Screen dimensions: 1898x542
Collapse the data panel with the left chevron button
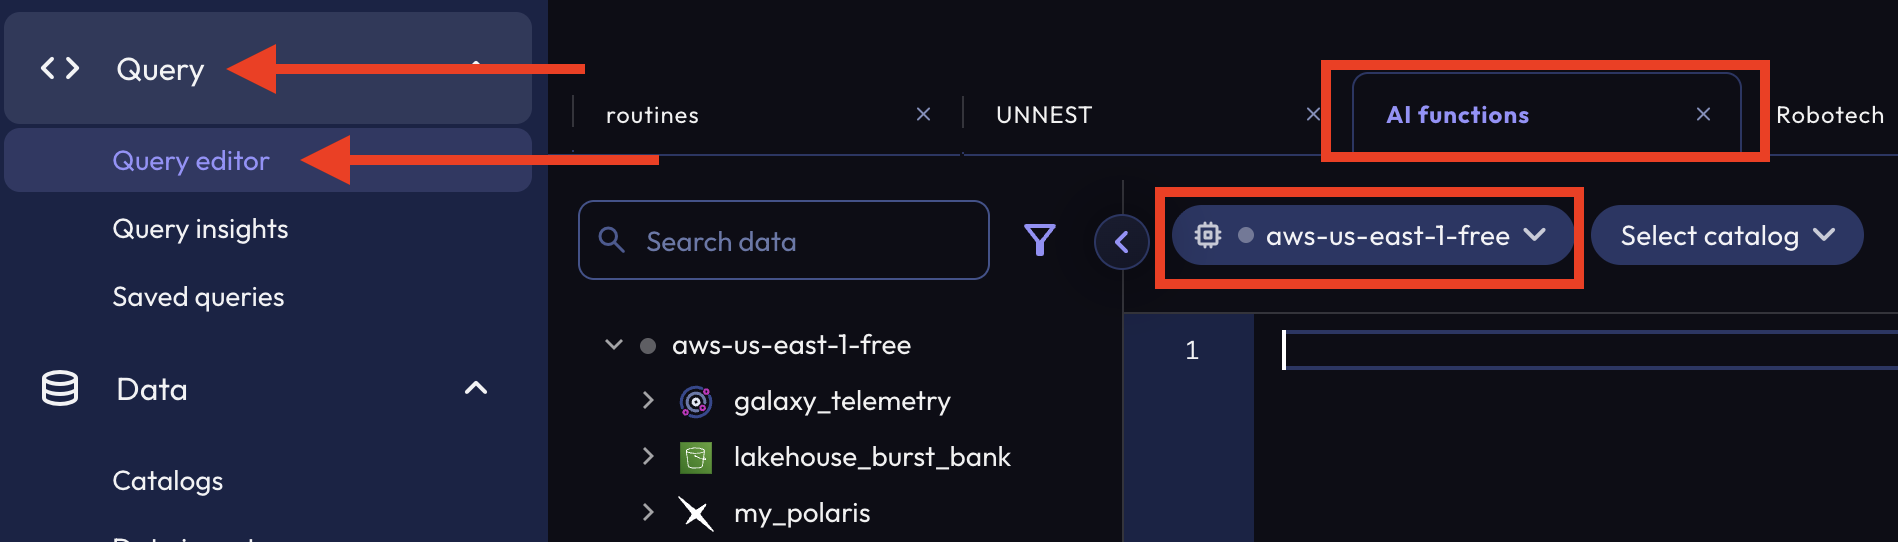(x=1121, y=242)
